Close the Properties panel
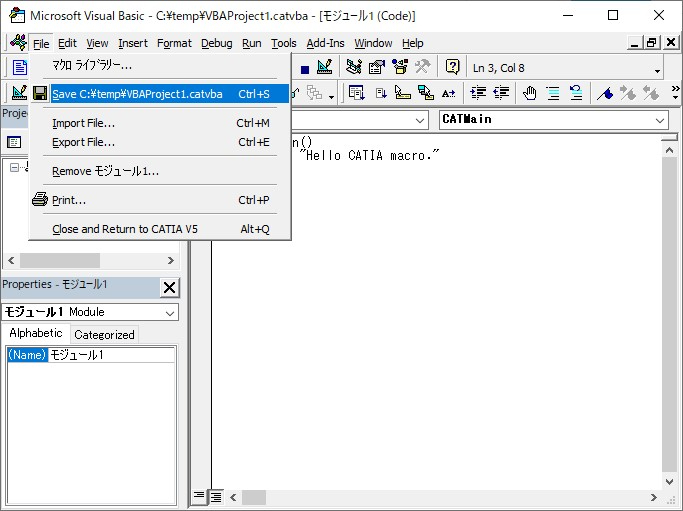Screen dimensions: 683x511 tap(169, 287)
